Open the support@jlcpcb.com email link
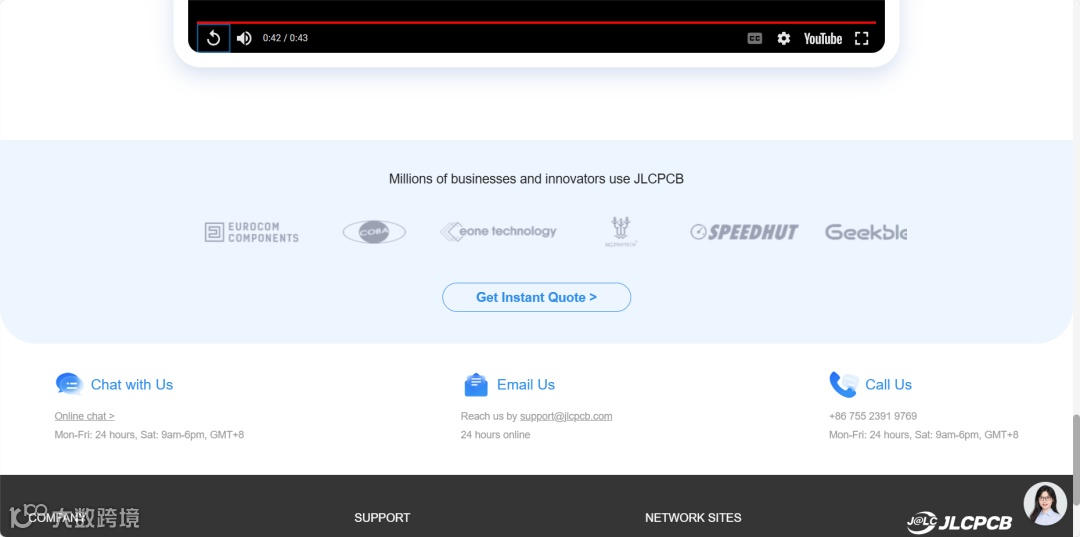 tap(566, 416)
